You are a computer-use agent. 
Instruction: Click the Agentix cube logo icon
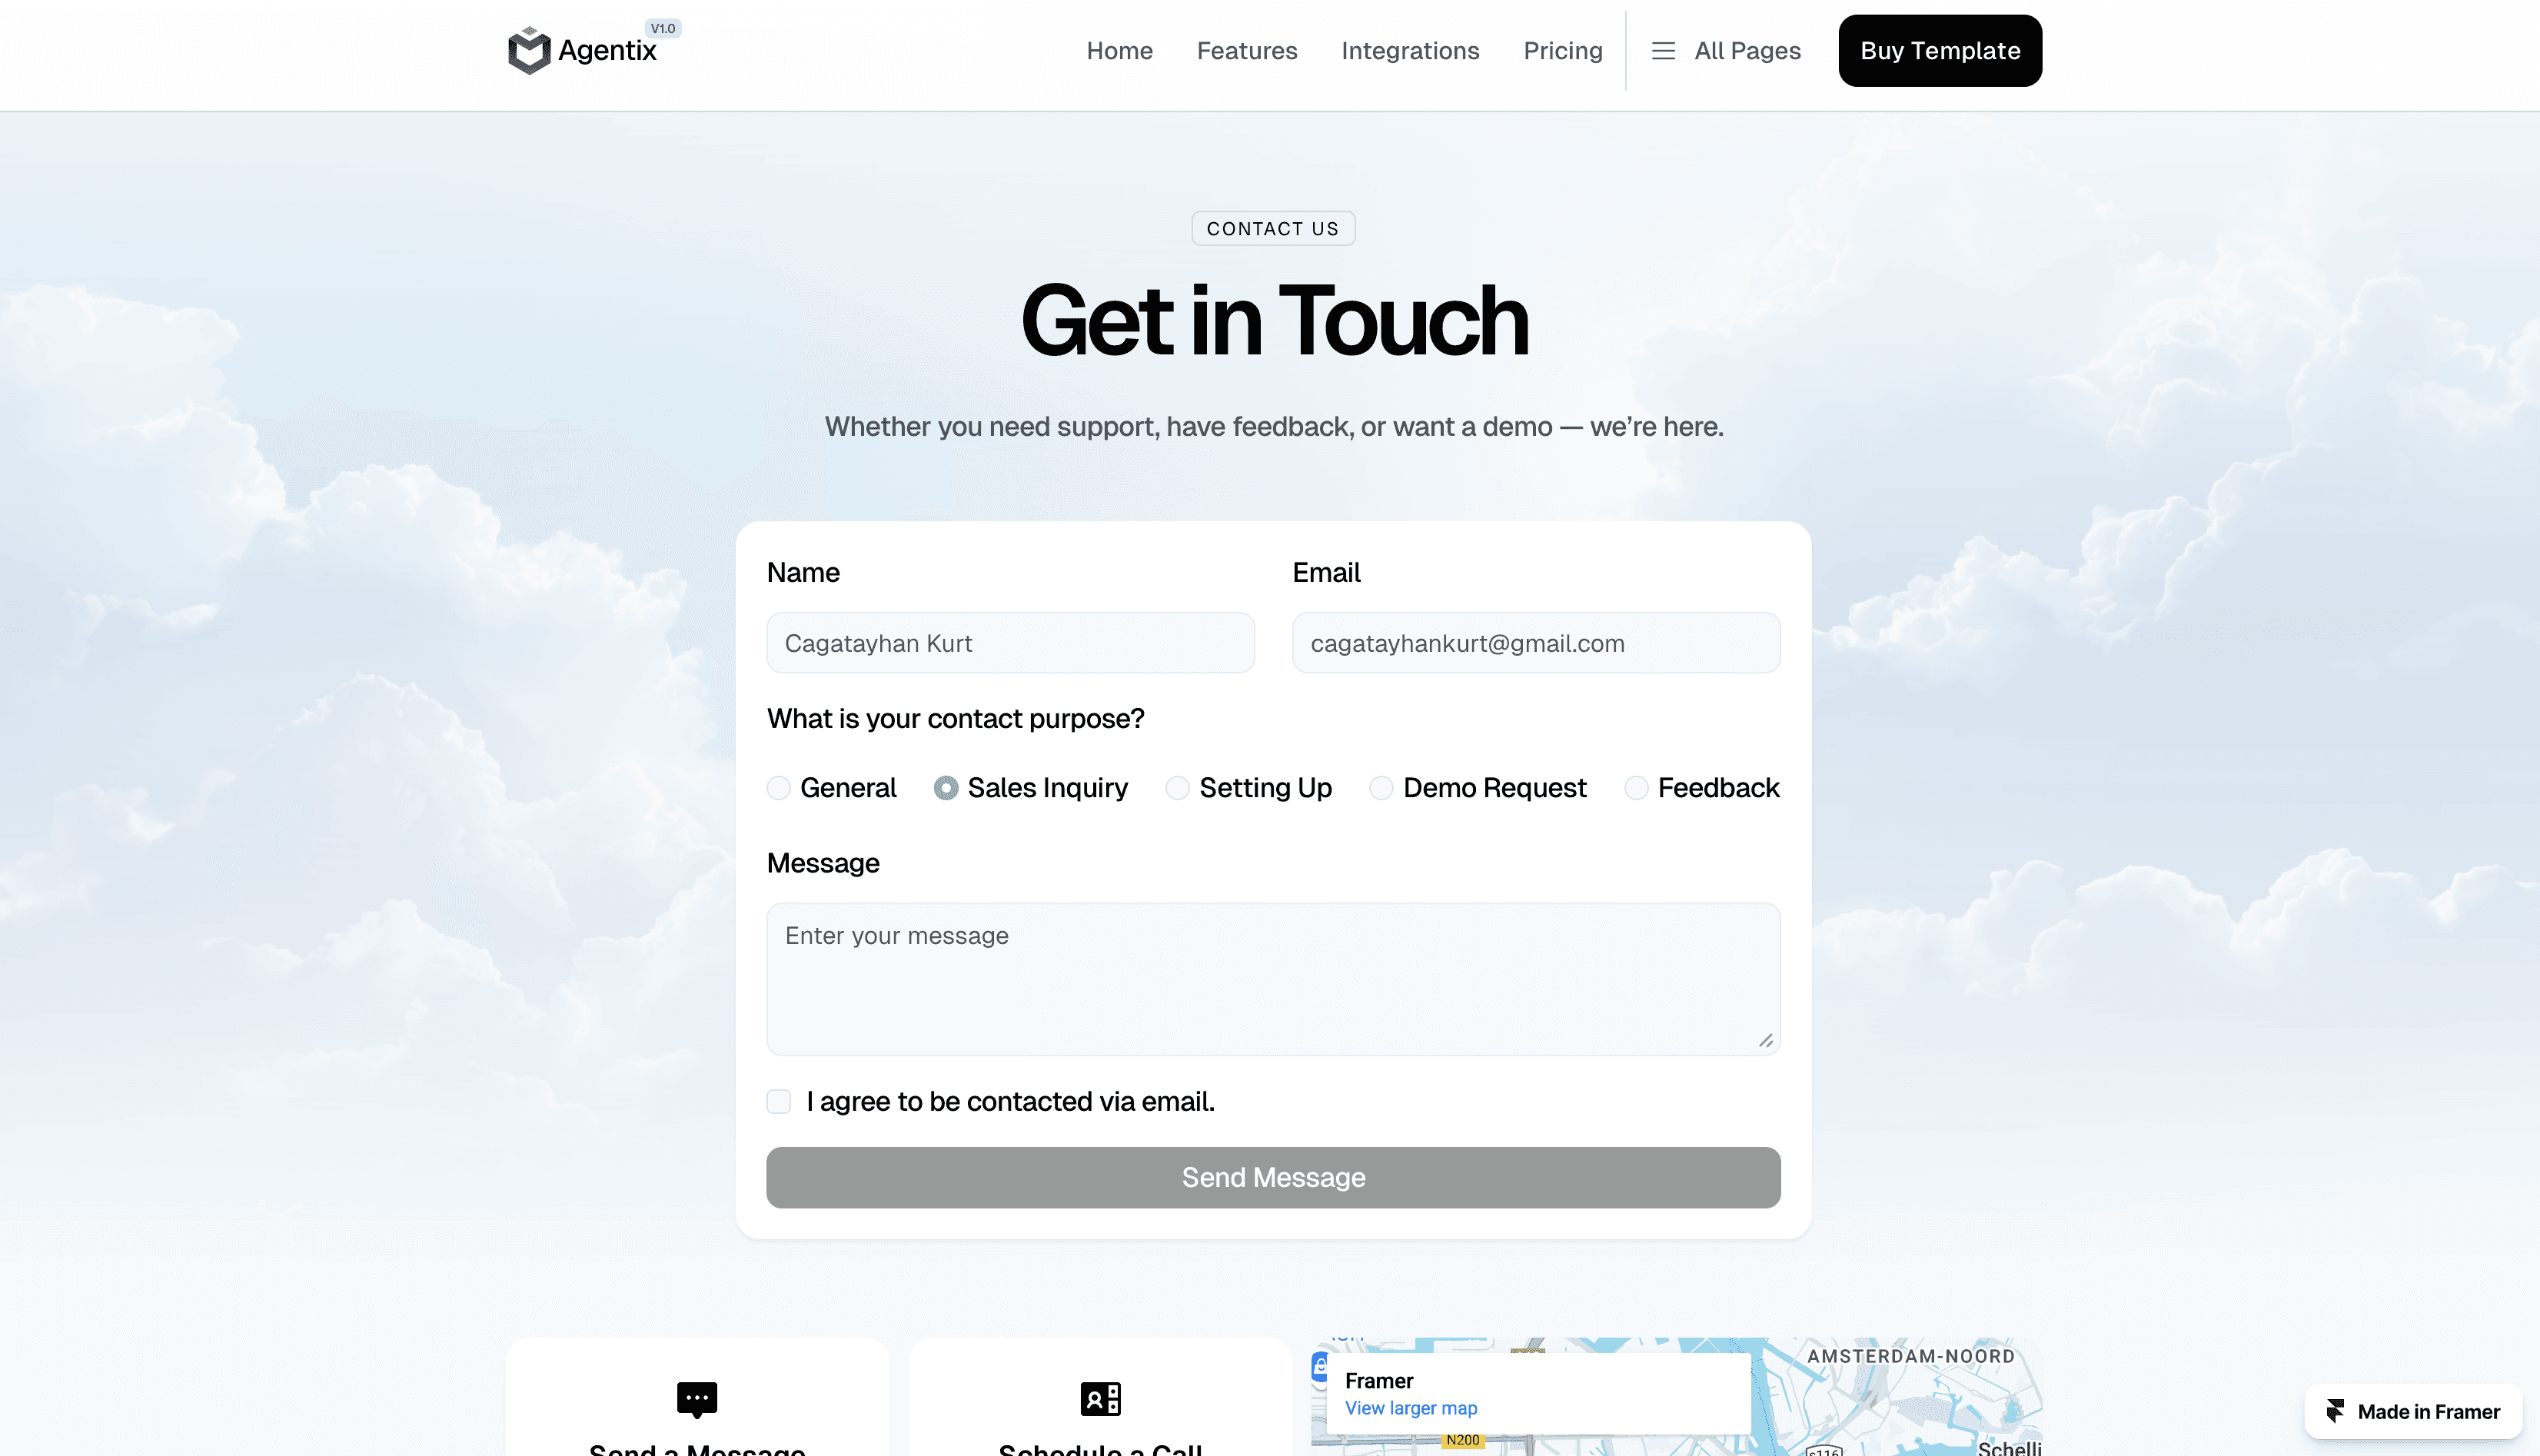click(x=529, y=51)
